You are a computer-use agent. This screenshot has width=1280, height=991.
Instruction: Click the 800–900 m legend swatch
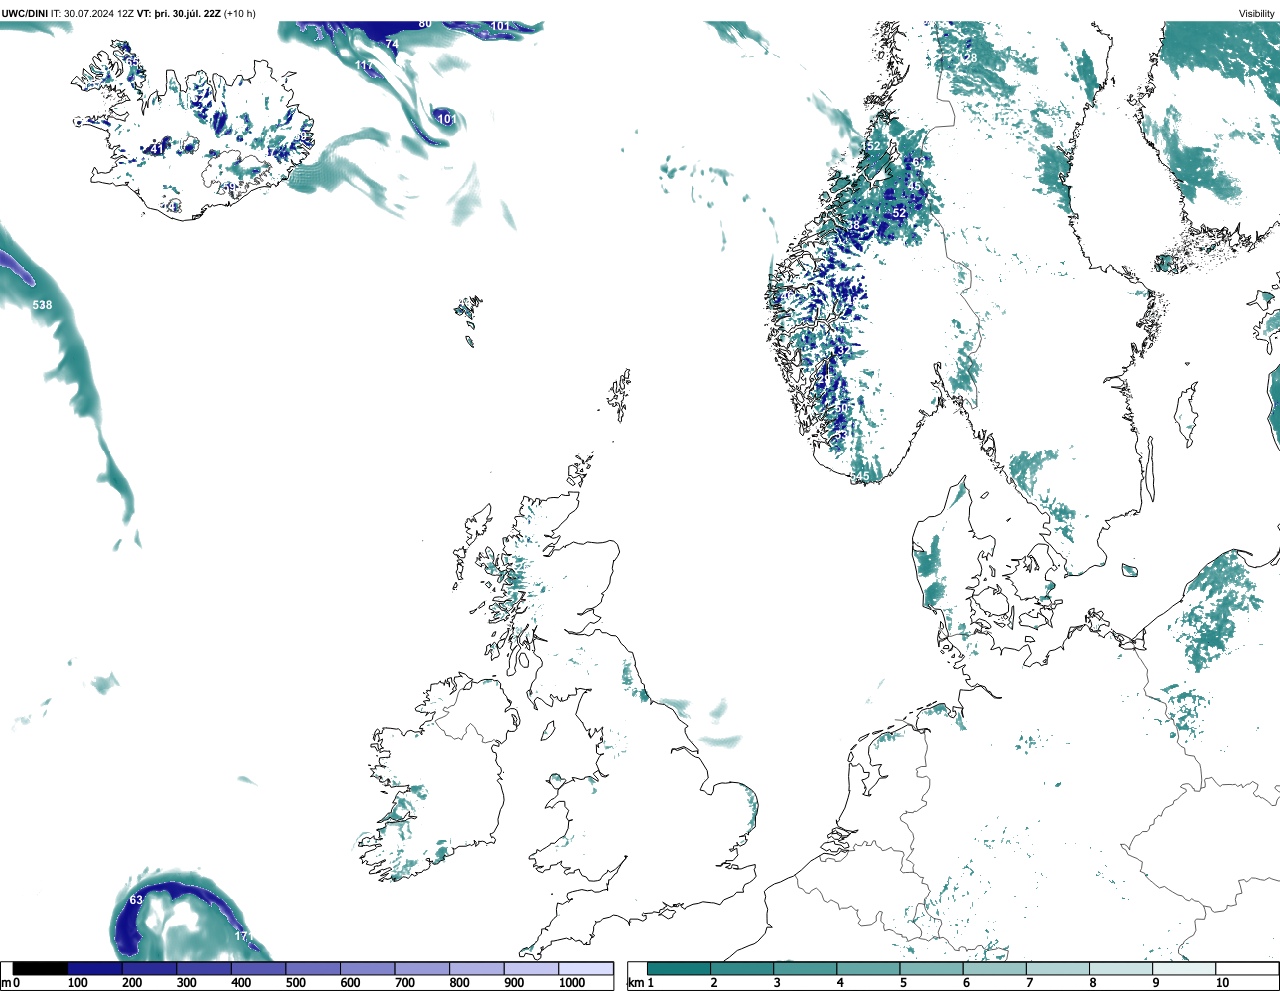click(x=477, y=969)
